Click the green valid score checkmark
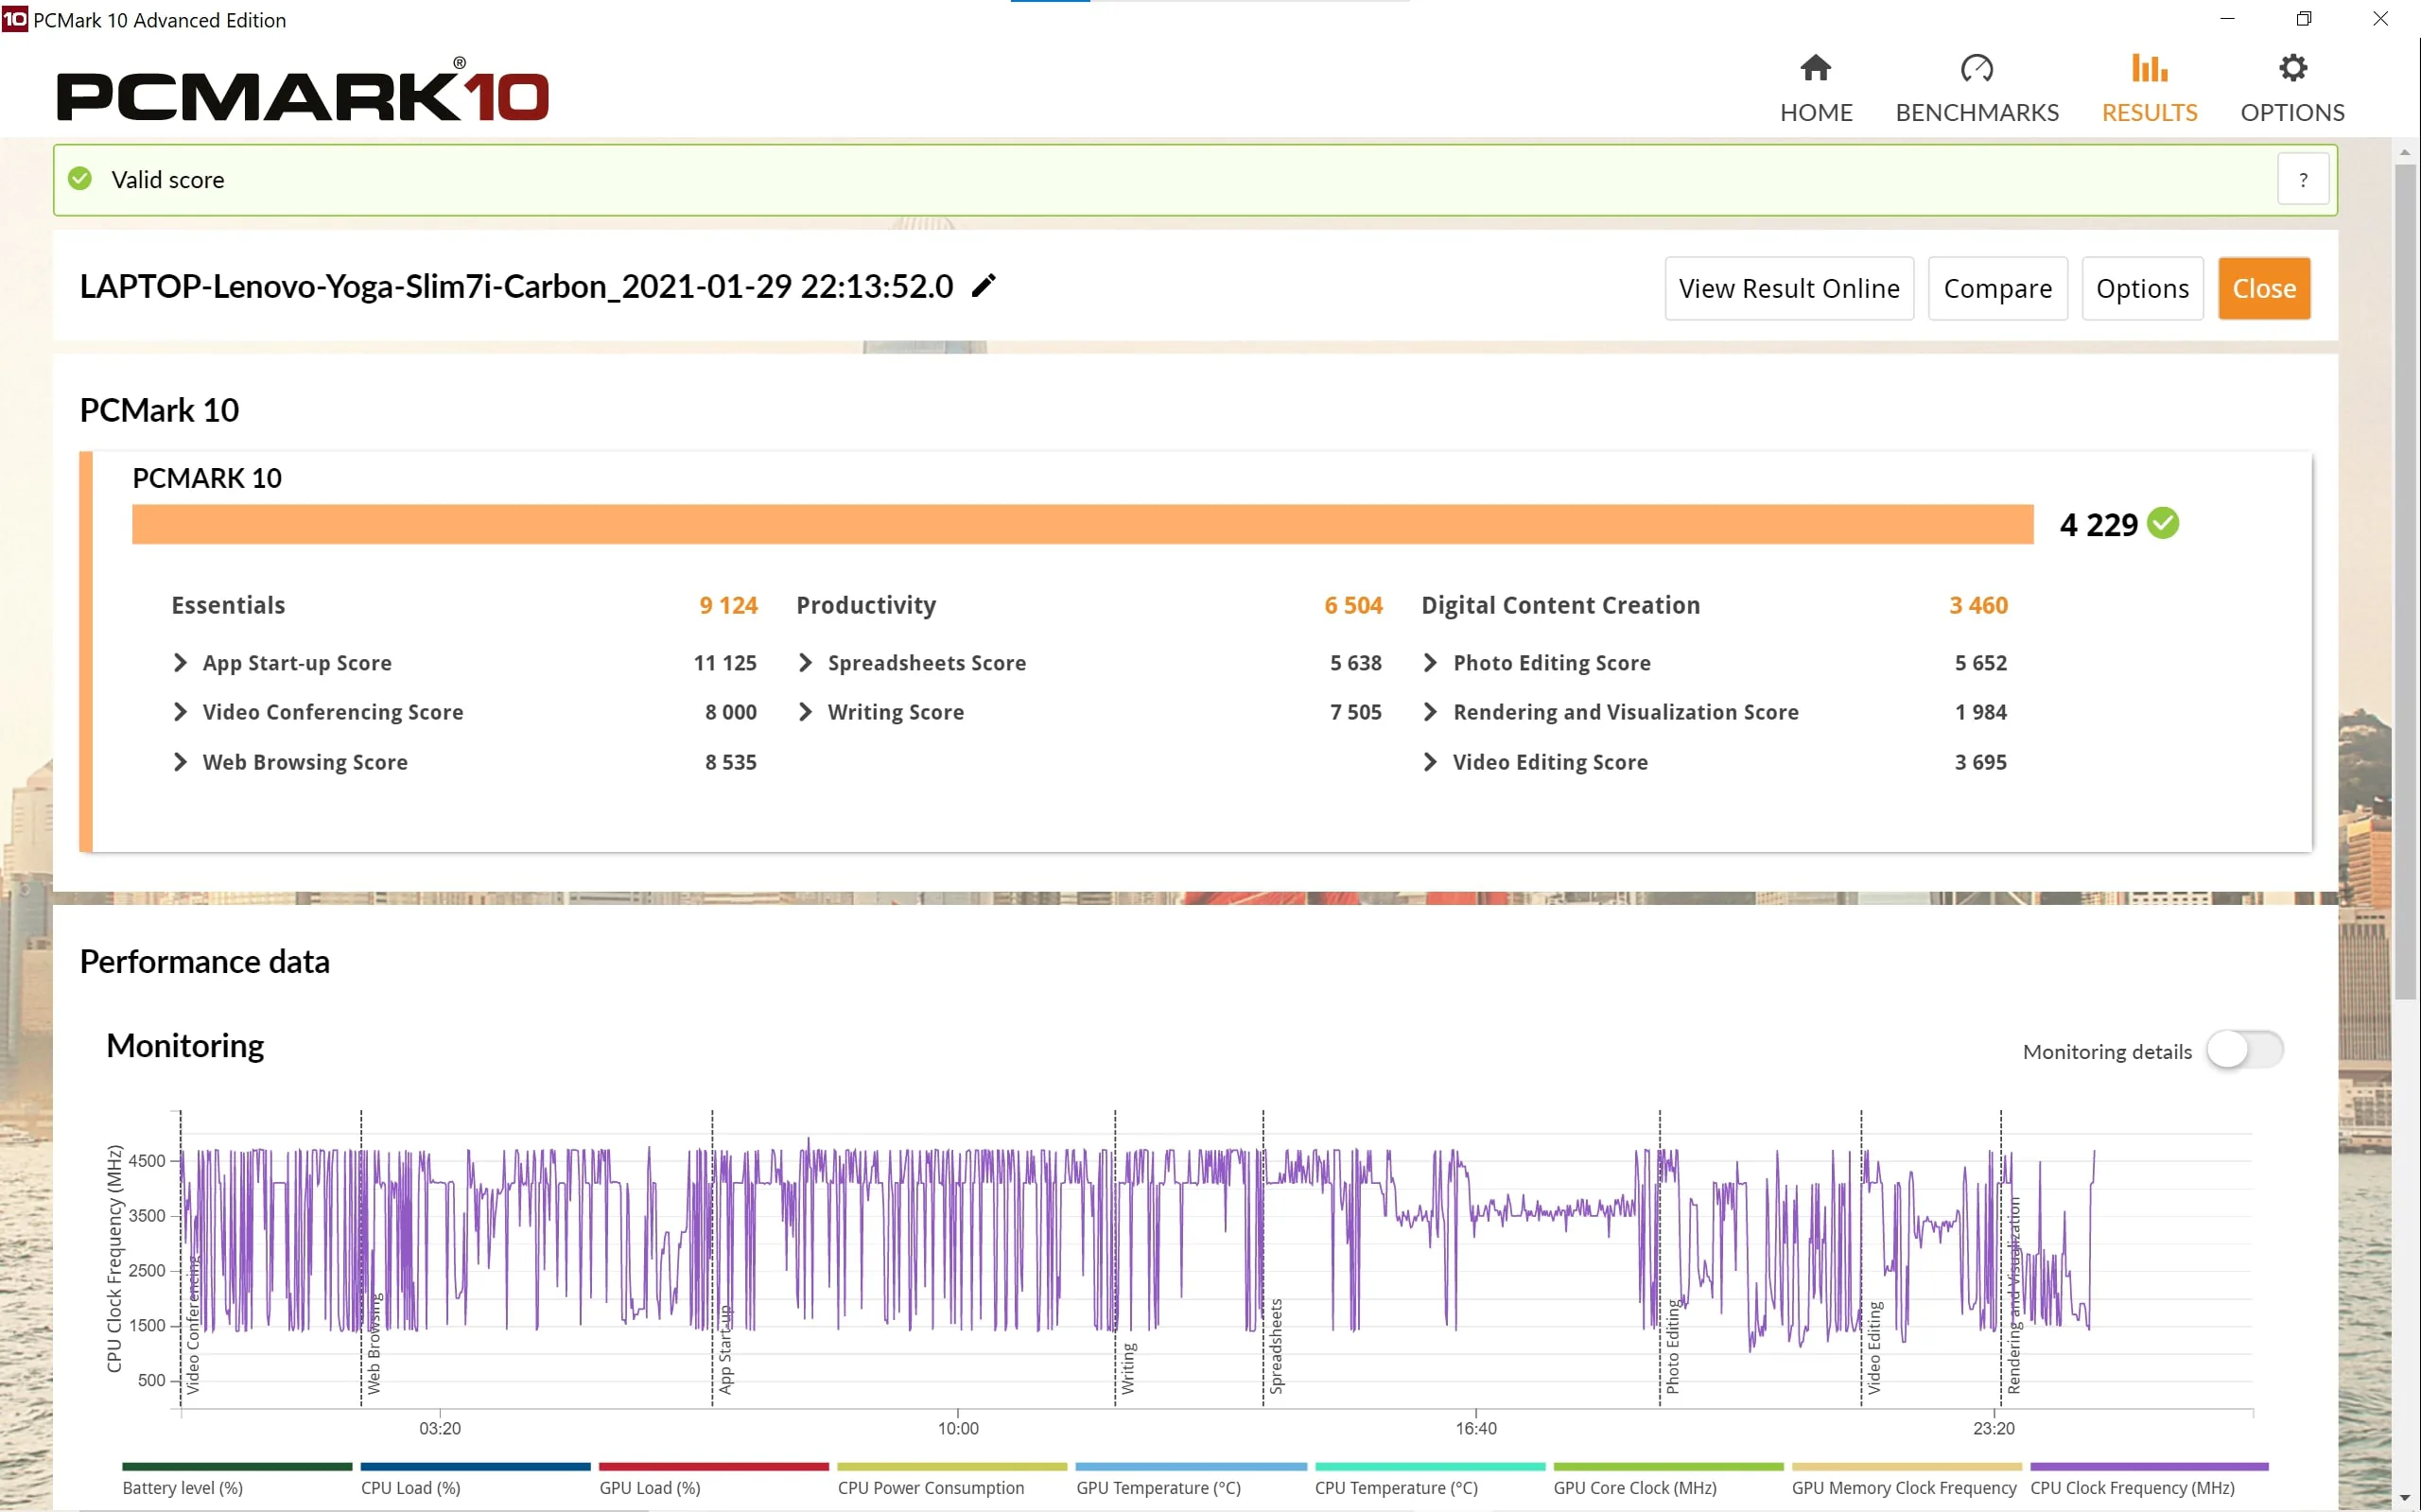 tap(80, 179)
